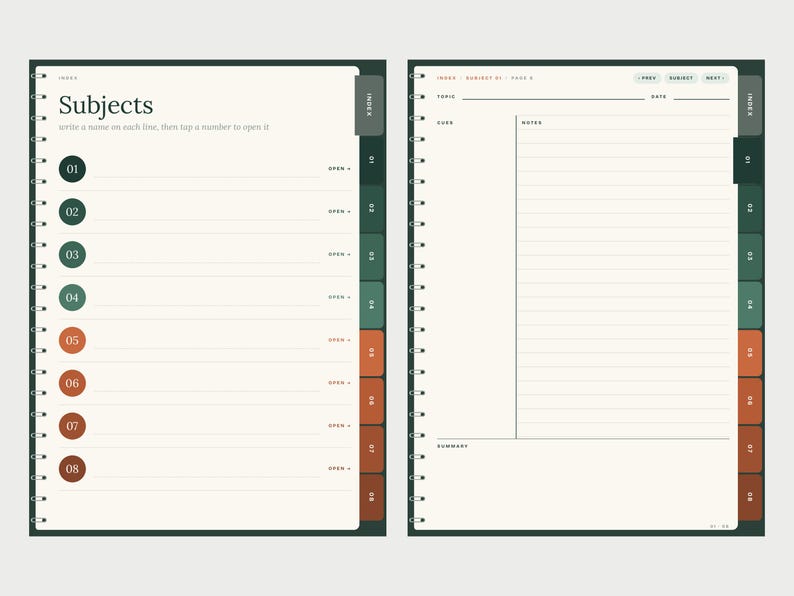Select side tab 07 on notes page

point(750,449)
